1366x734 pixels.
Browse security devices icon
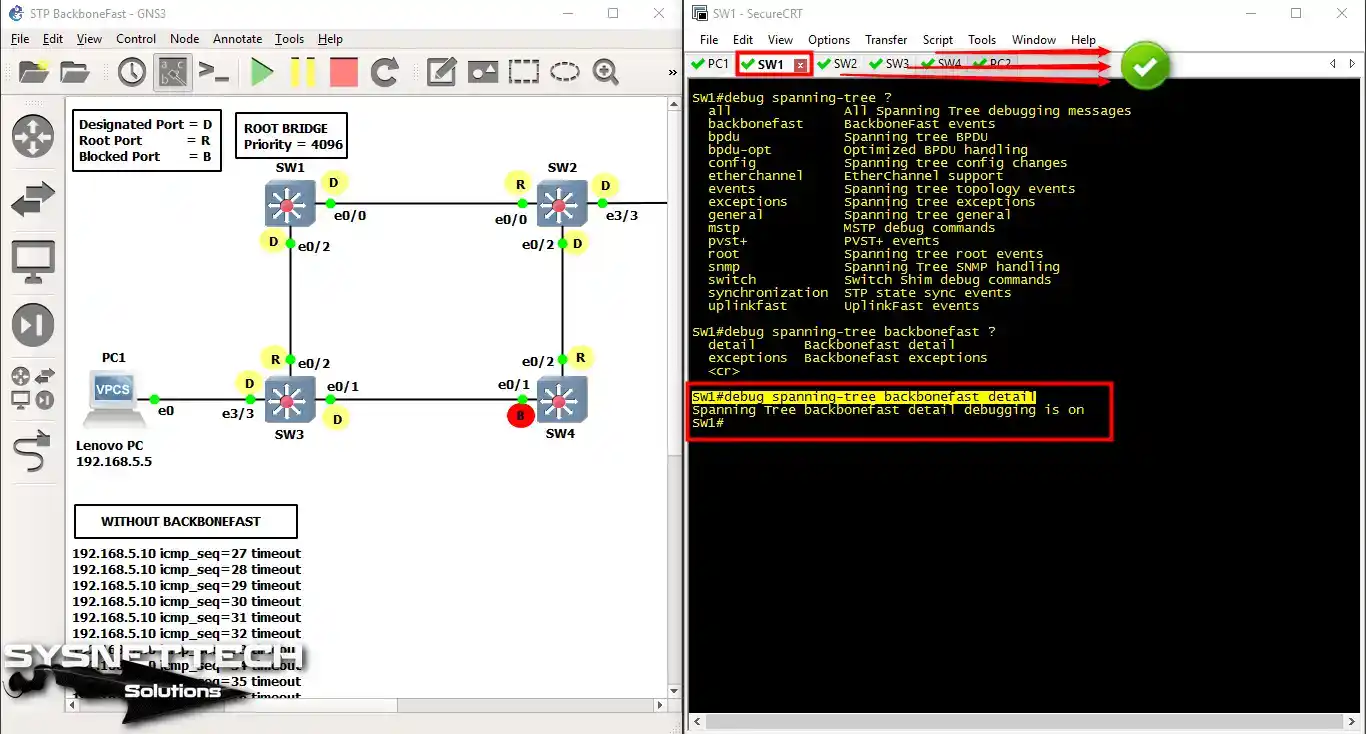click(33, 325)
